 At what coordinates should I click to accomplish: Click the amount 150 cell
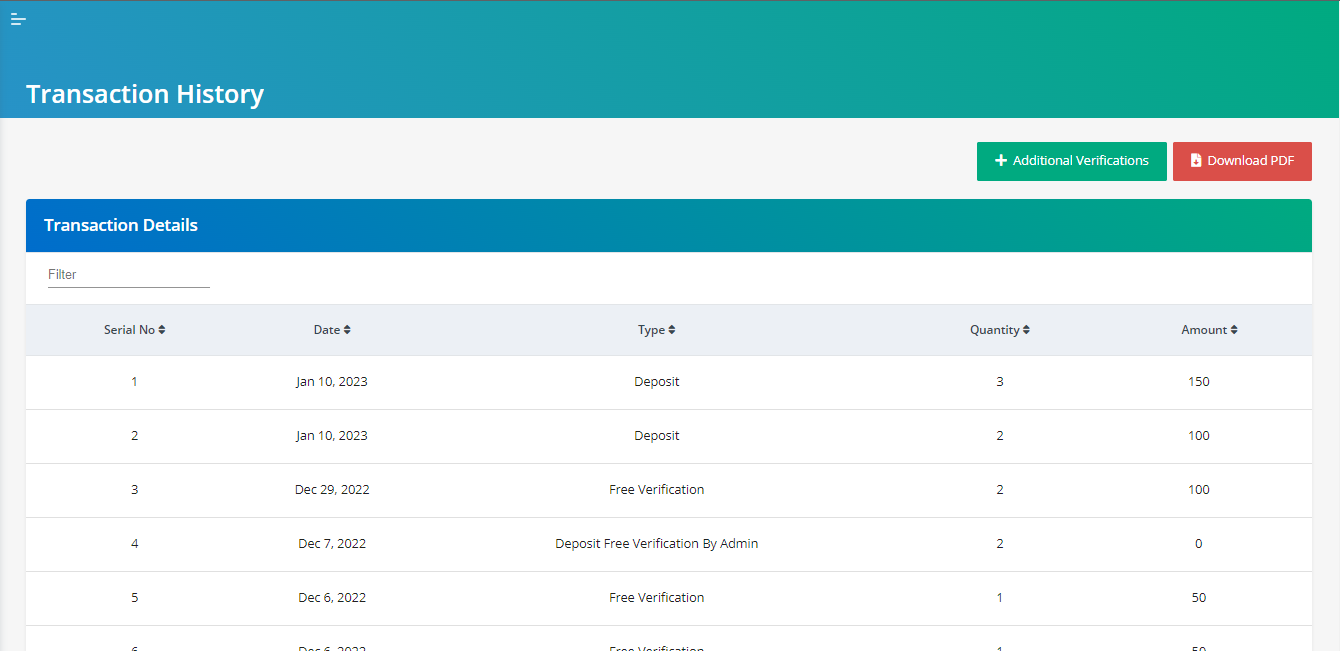point(1198,382)
